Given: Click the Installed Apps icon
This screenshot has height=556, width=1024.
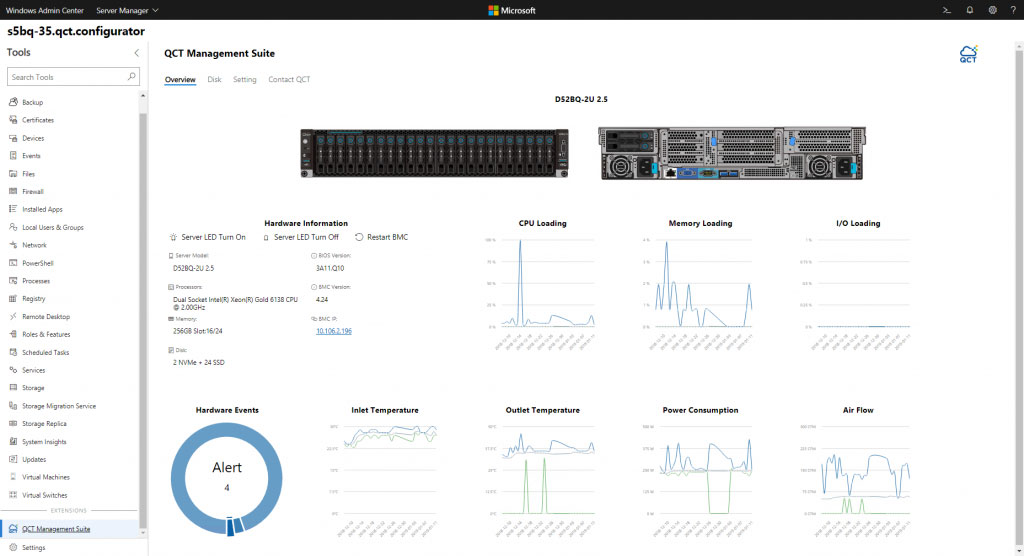Looking at the screenshot, I should [13, 209].
